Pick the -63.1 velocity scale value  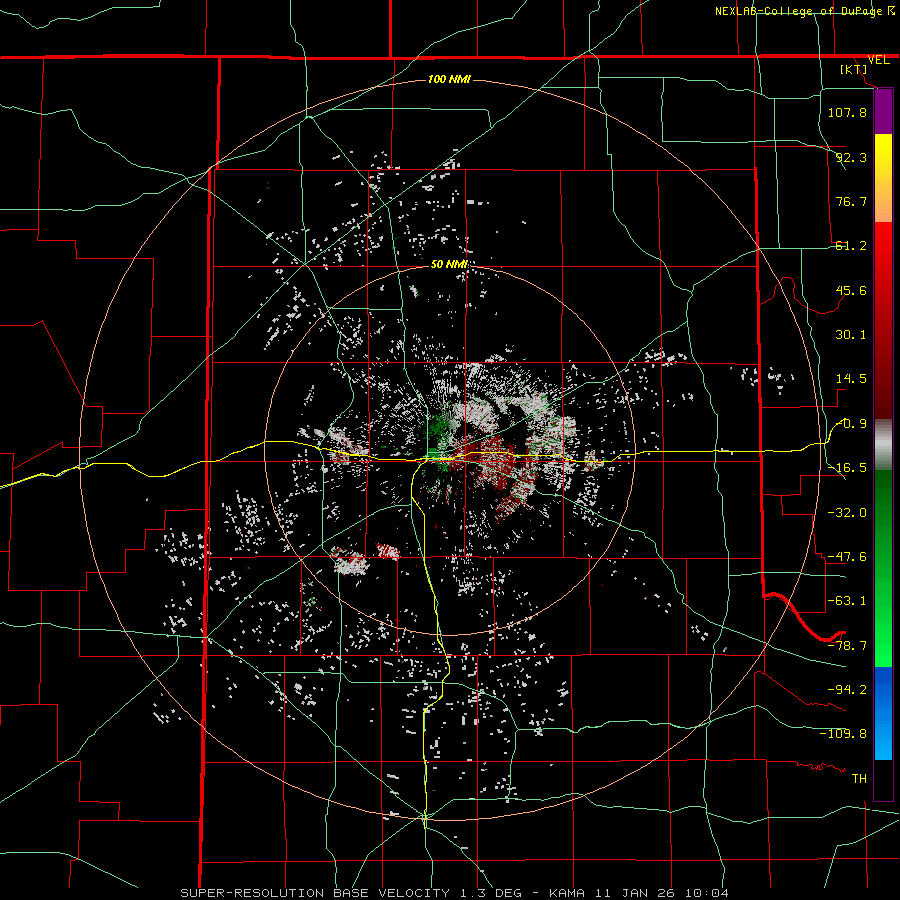[x=847, y=601]
